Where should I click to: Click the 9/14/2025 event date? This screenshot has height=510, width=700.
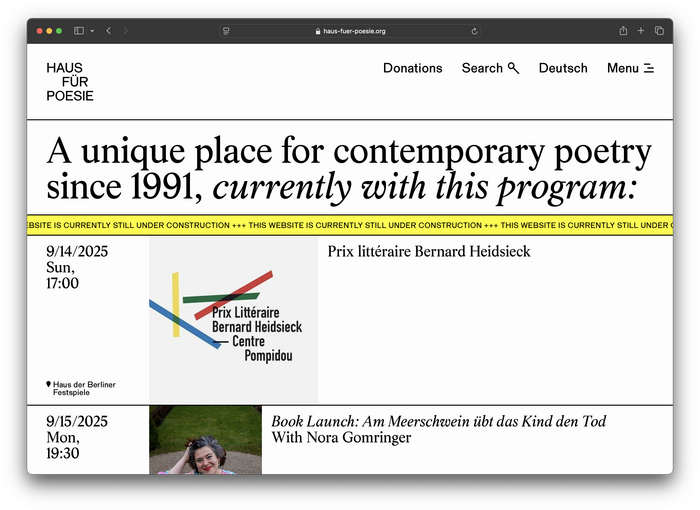click(x=77, y=251)
